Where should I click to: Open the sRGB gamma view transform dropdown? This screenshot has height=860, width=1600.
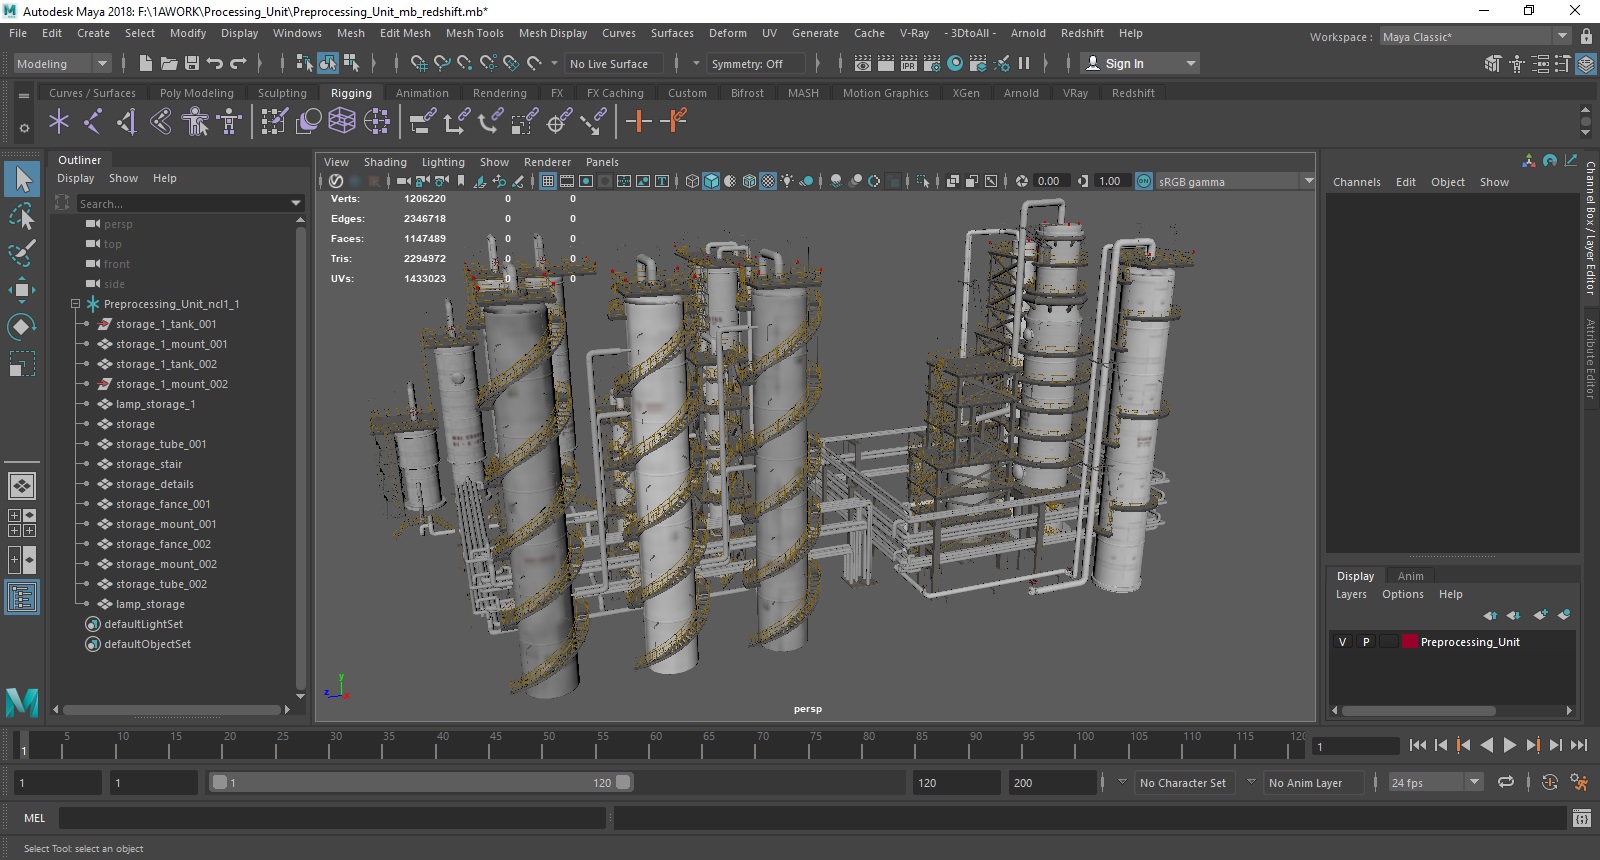pos(1308,181)
